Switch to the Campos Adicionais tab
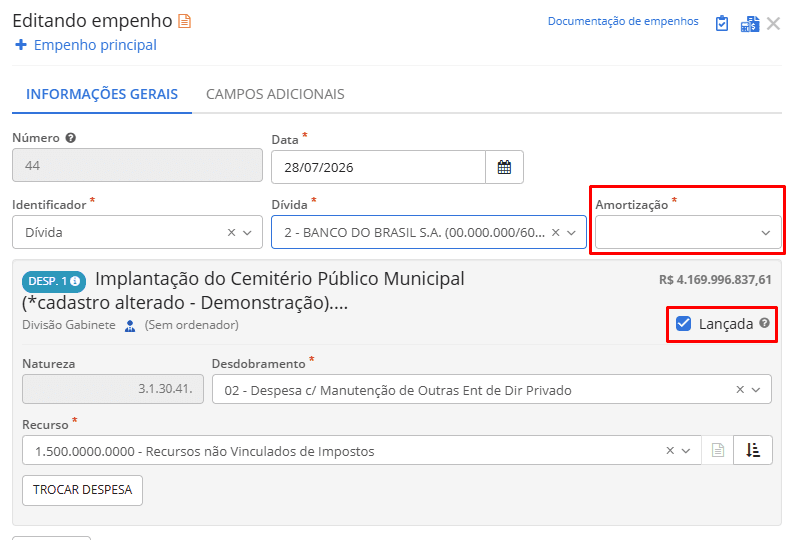 click(x=275, y=94)
